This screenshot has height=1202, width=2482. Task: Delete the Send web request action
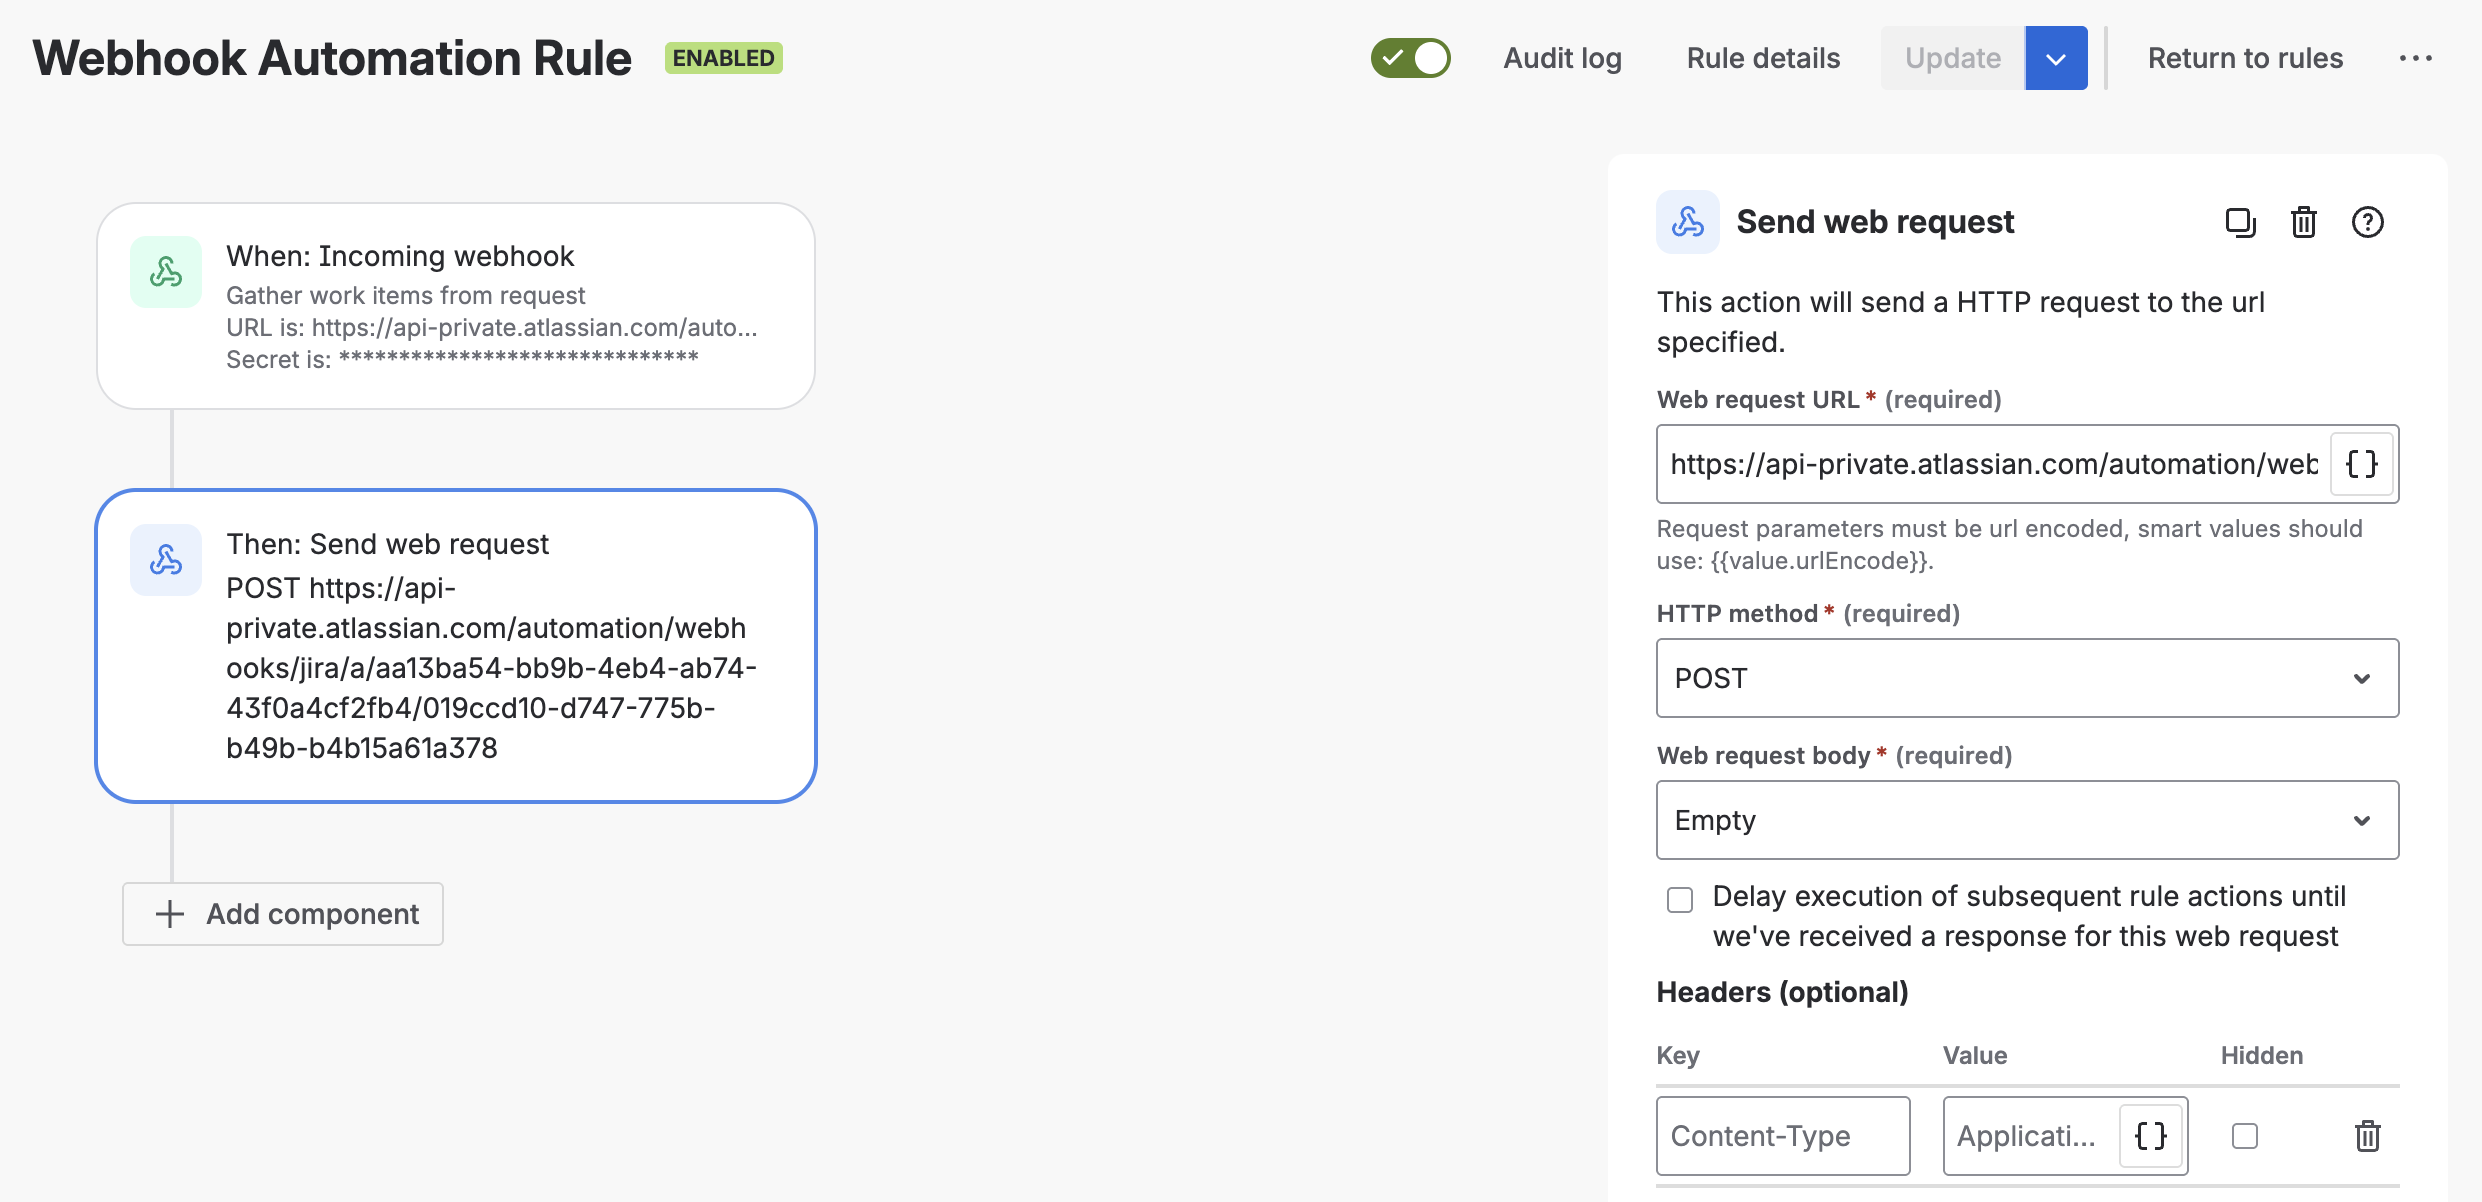pos(2304,222)
